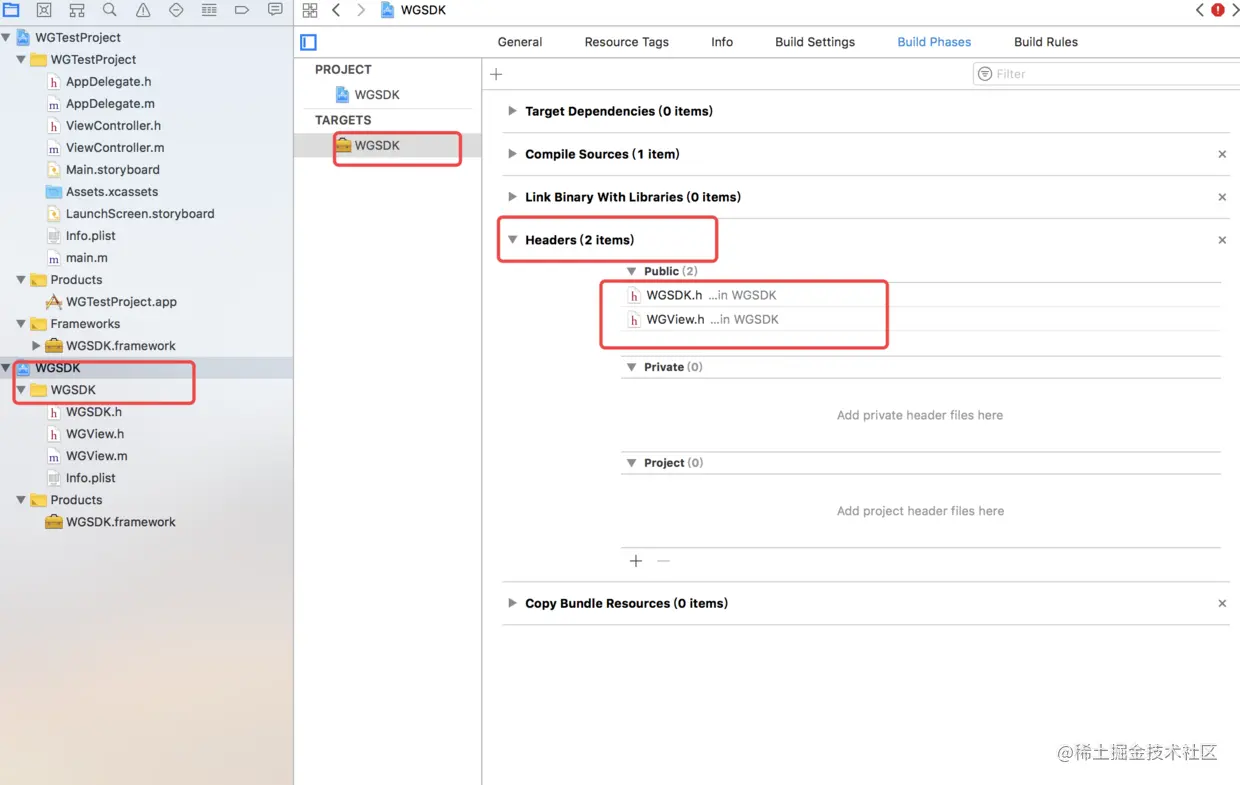Screen dimensions: 1240x785
Task: Open the Breakpoint navigator icon
Action: click(x=242, y=10)
